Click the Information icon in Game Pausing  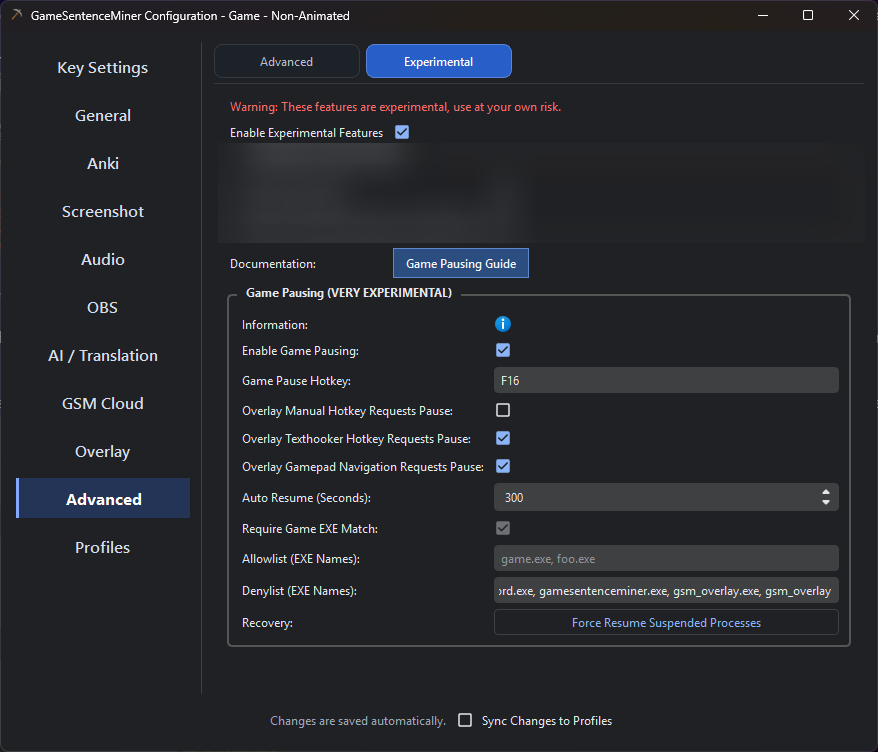[502, 324]
